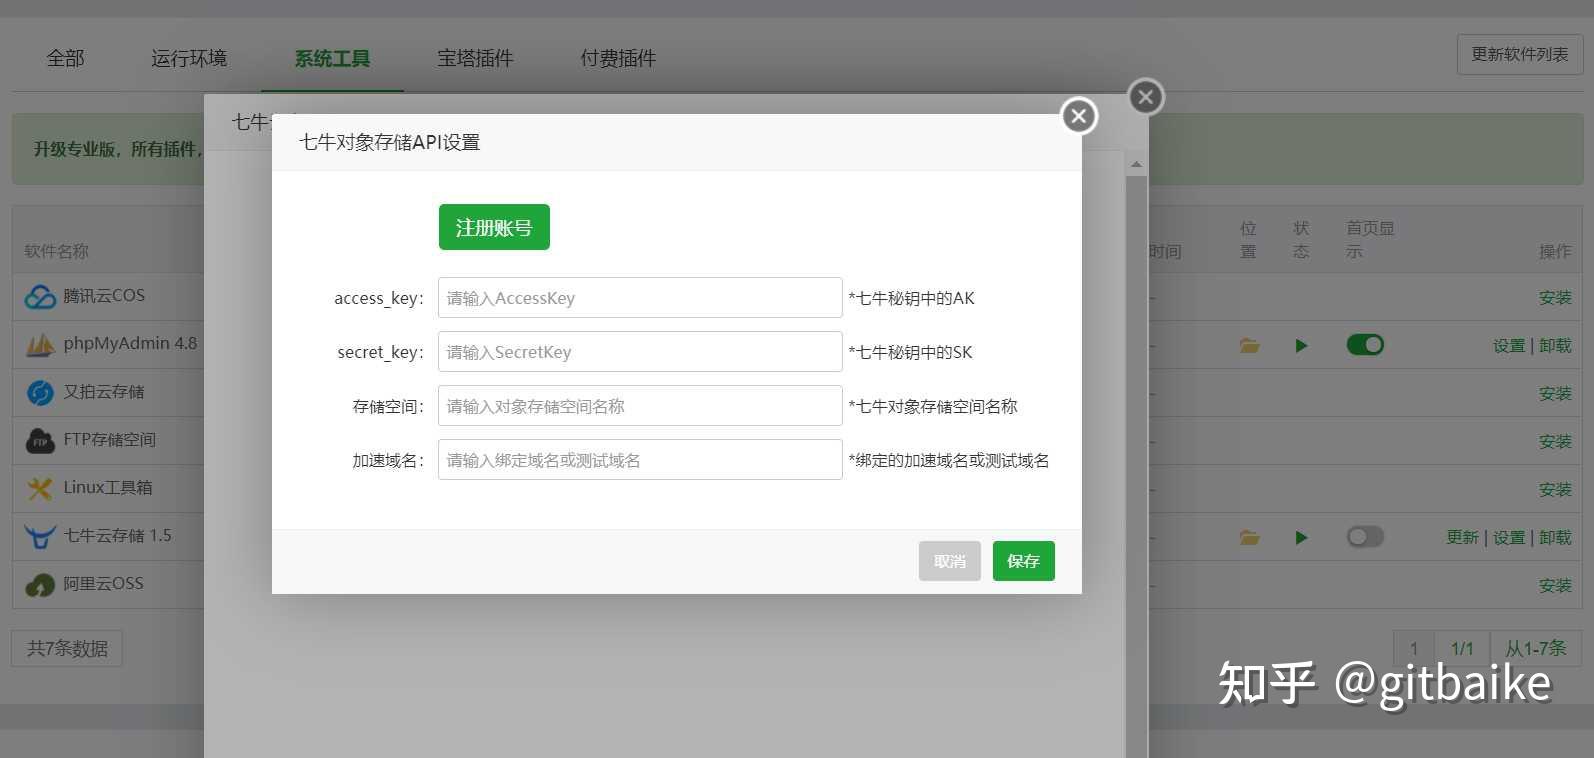Click the phpMyAdmin 4.8 name text
The width and height of the screenshot is (1594, 758).
(130, 344)
